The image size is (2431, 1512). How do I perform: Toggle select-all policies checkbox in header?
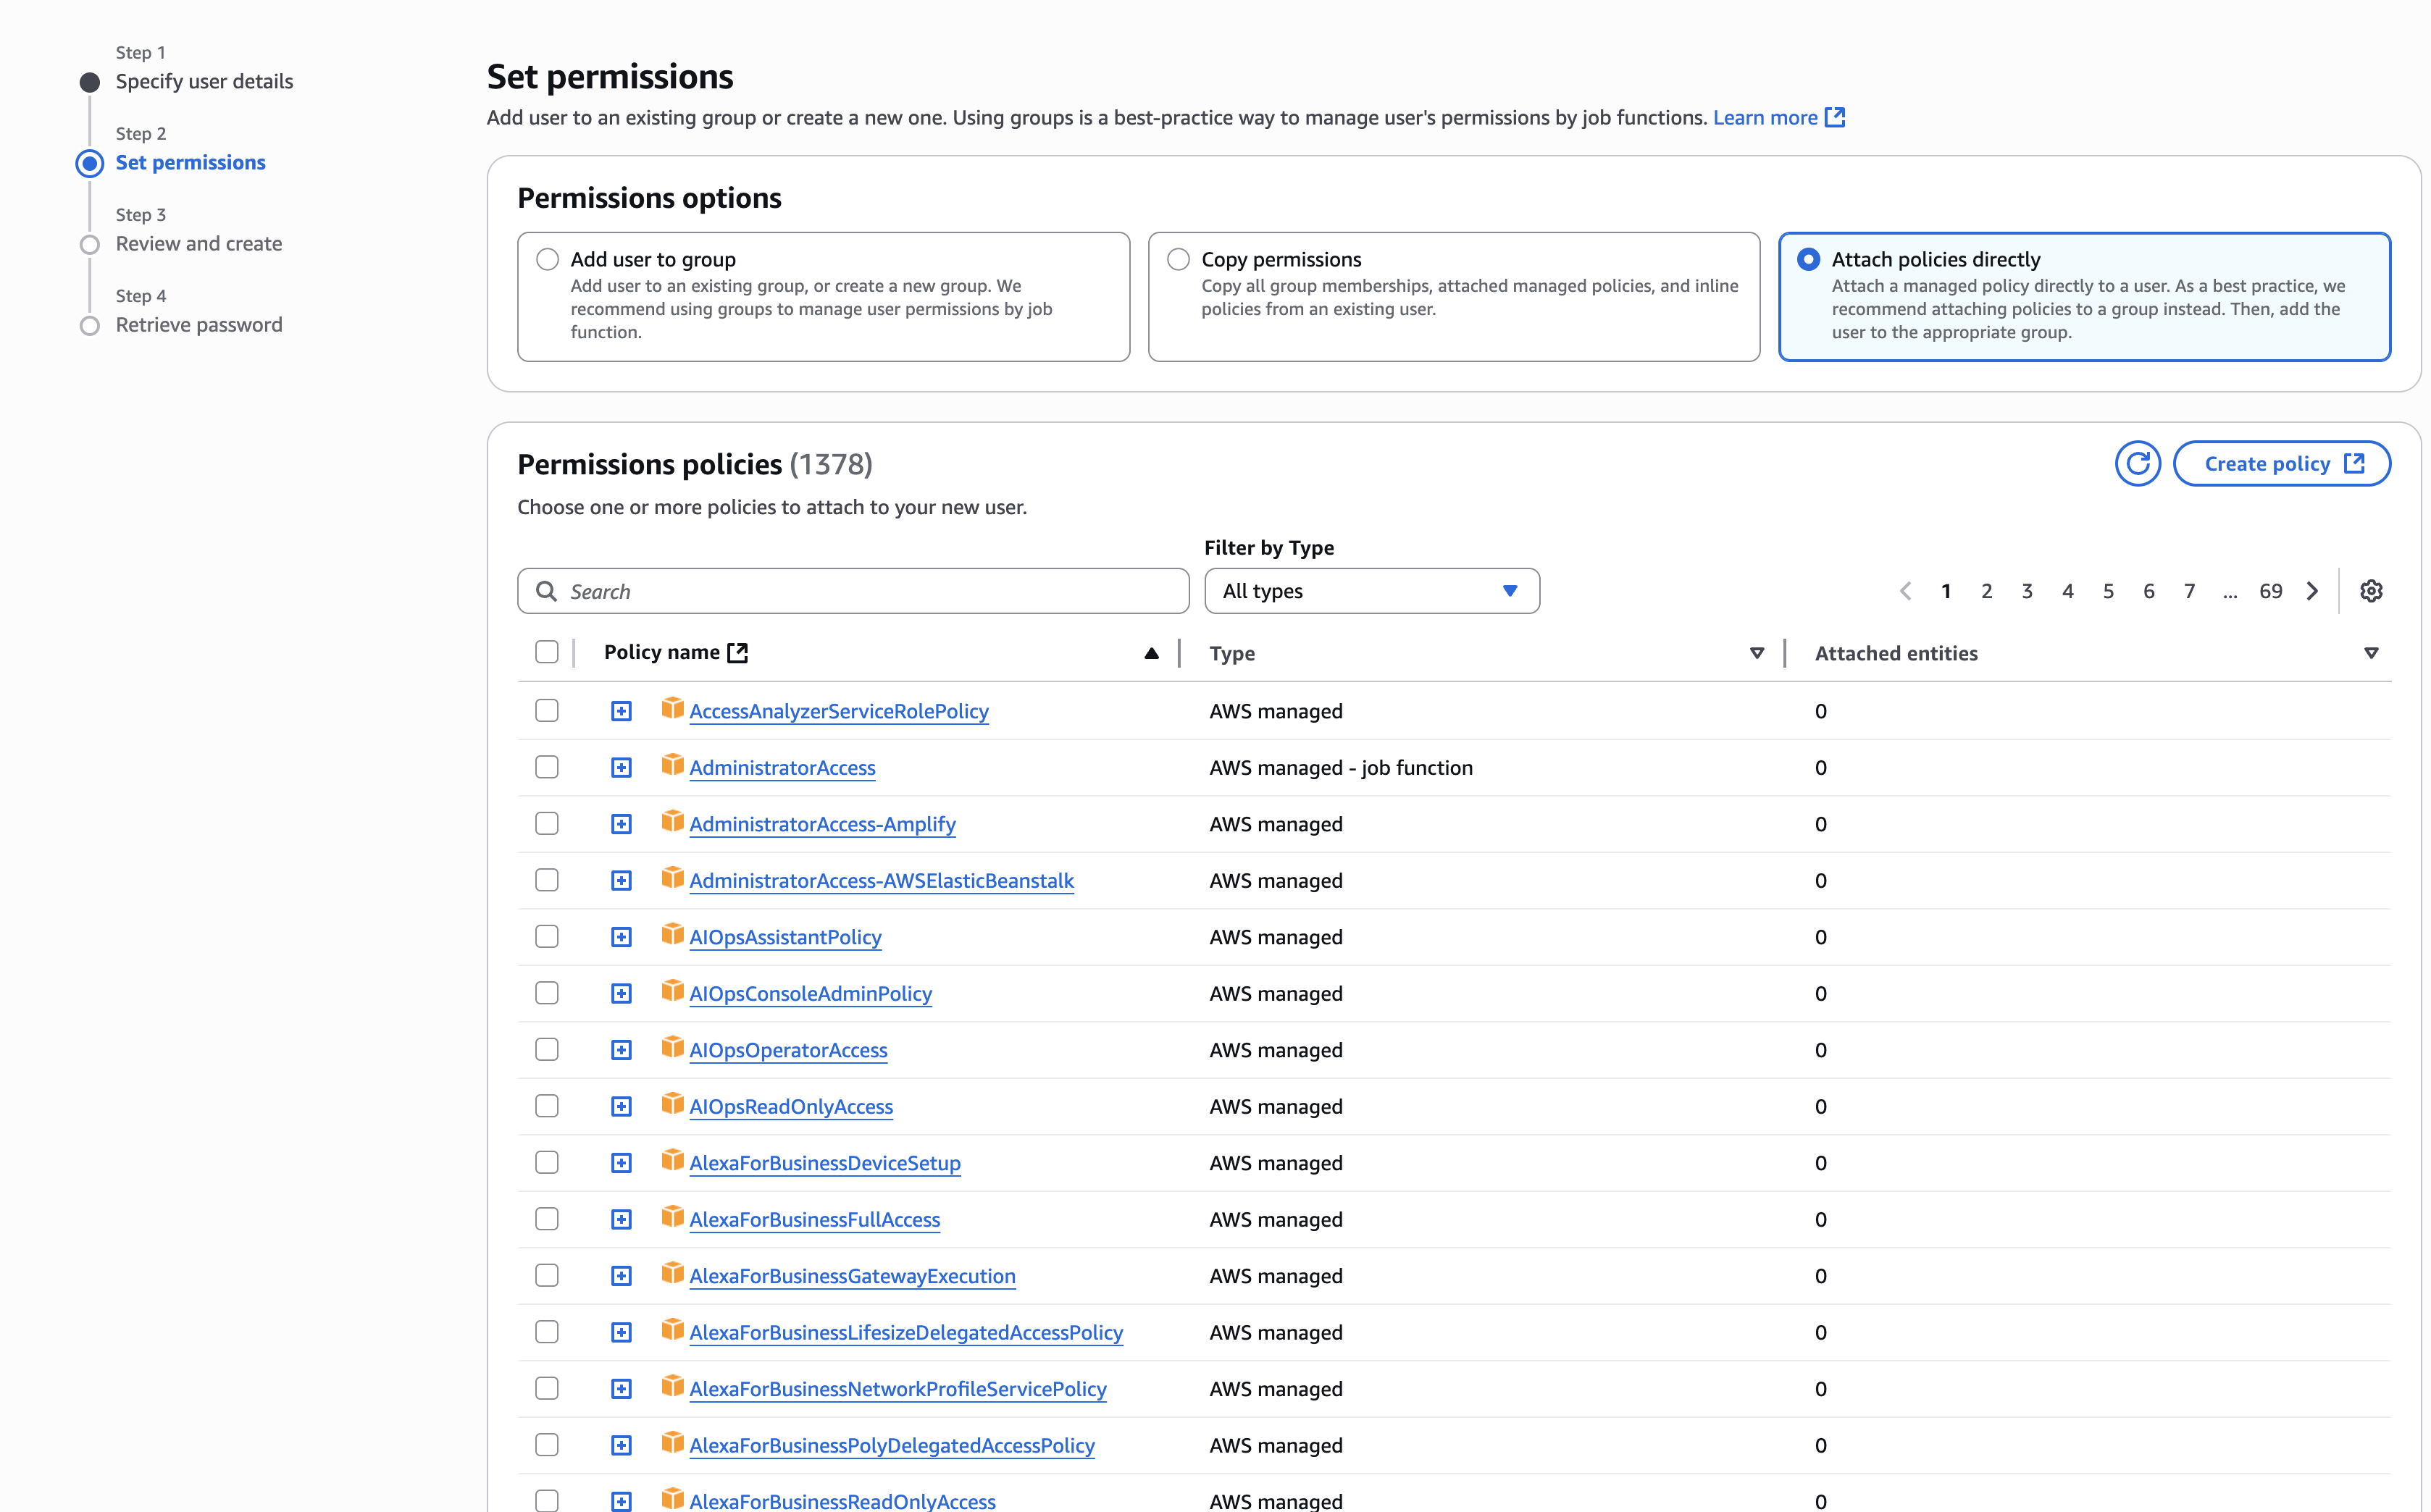(547, 652)
